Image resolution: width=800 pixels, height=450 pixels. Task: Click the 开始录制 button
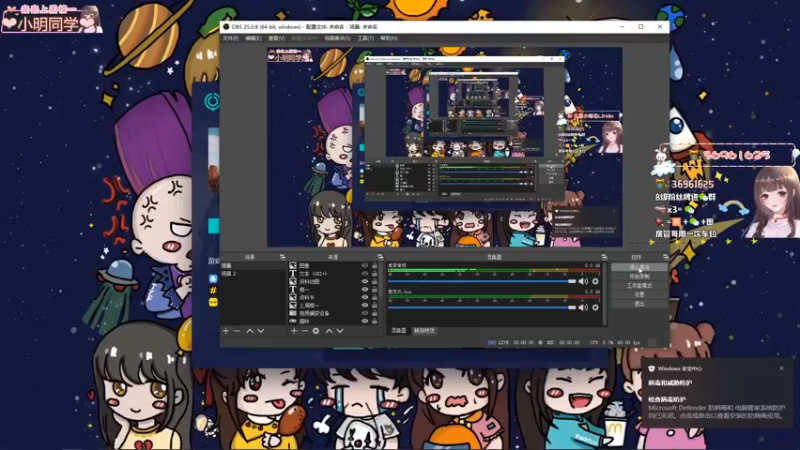(x=639, y=277)
